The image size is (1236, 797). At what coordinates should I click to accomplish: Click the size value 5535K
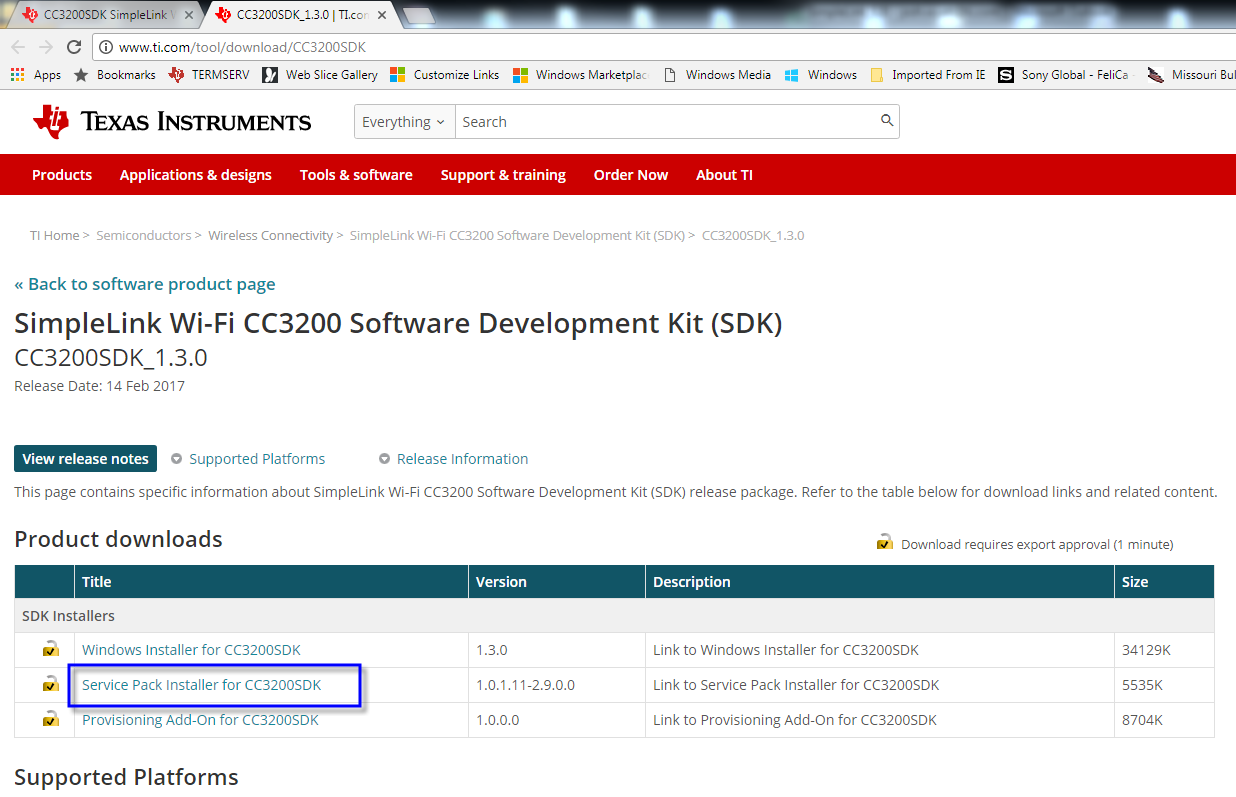pyautogui.click(x=1142, y=685)
